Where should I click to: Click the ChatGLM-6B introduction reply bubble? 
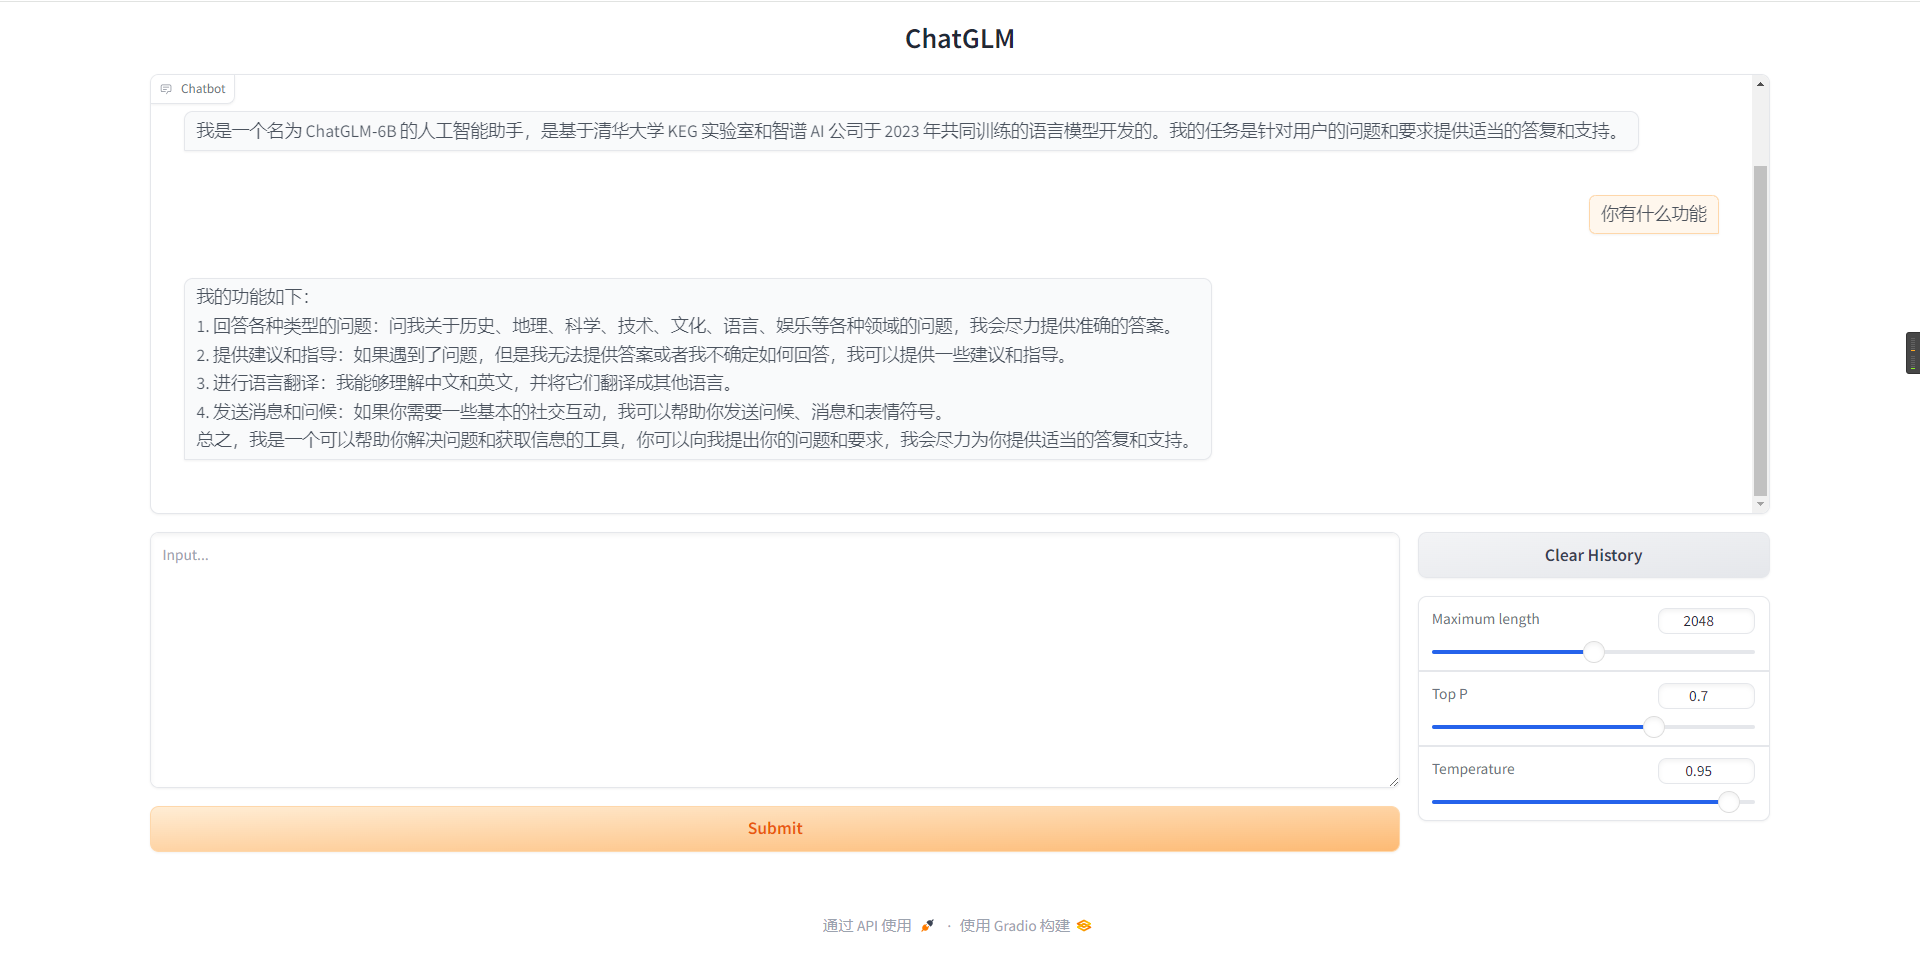pyautogui.click(x=911, y=131)
